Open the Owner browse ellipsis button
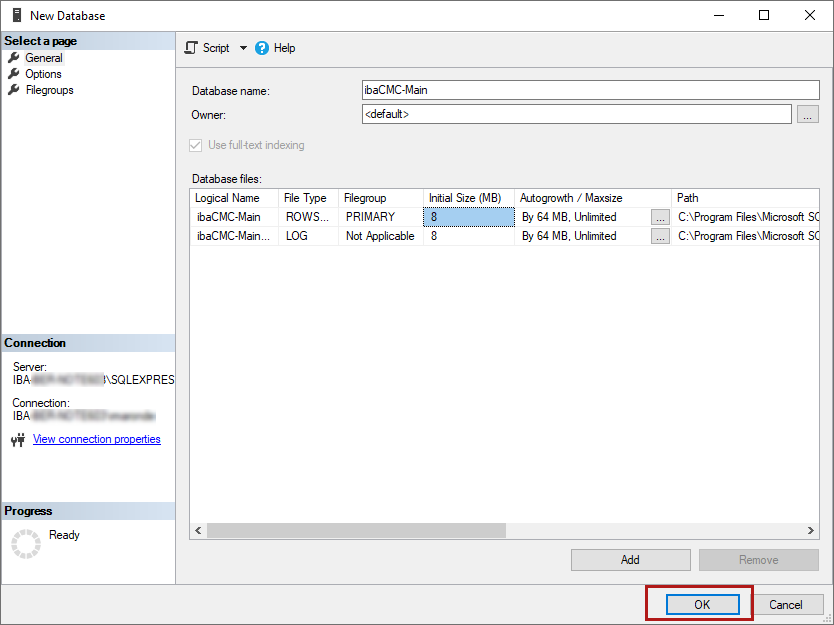Image resolution: width=834 pixels, height=625 pixels. [x=808, y=115]
